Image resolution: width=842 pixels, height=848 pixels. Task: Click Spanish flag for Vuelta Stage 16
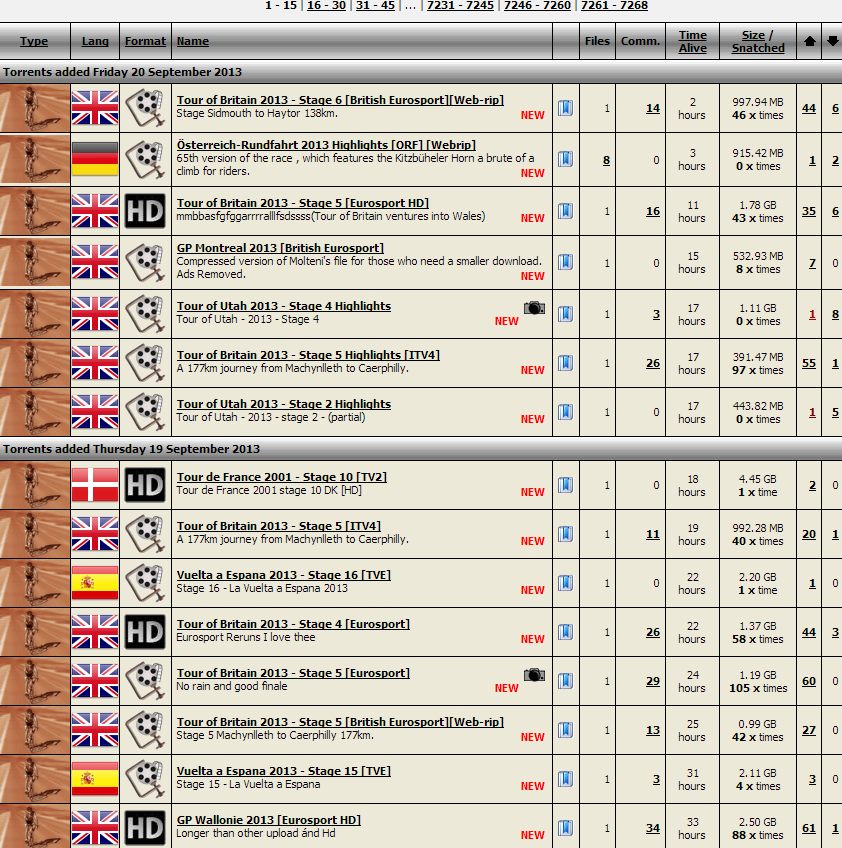click(x=95, y=583)
